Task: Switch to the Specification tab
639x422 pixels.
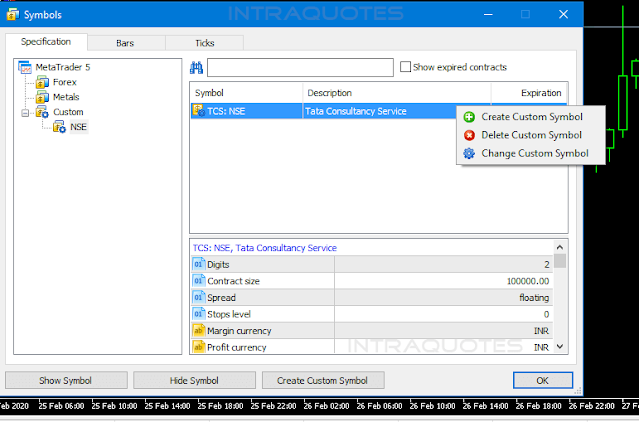Action: click(46, 42)
